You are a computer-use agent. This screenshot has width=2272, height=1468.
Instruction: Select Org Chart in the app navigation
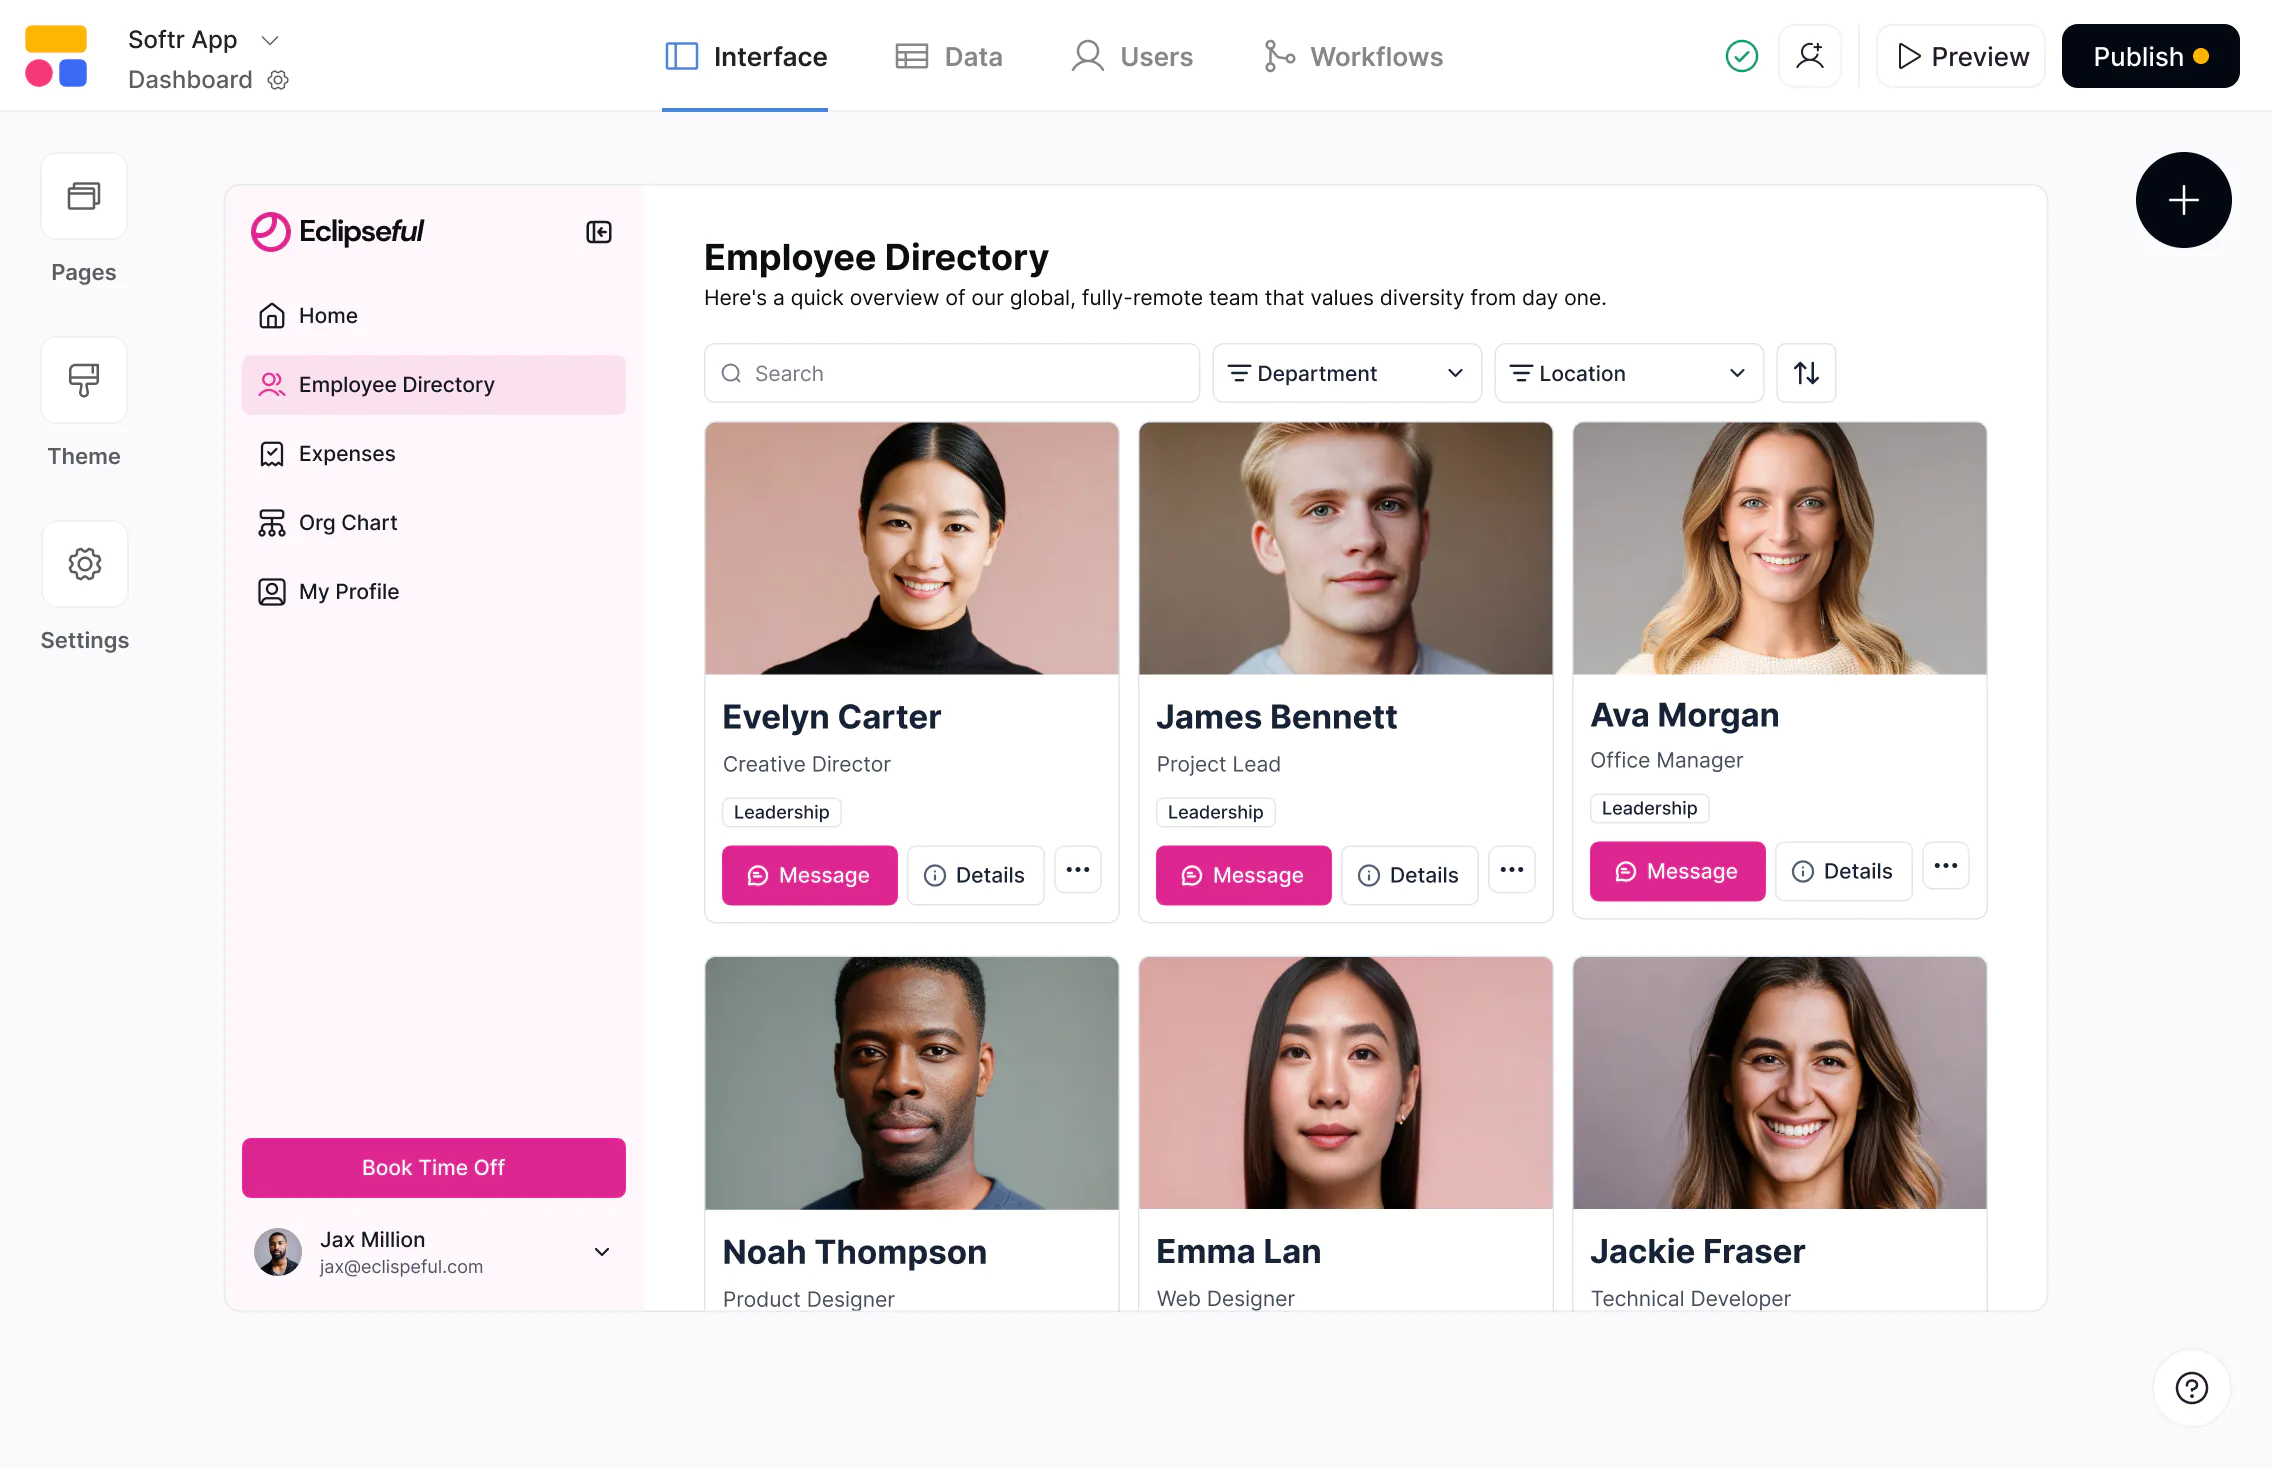pyautogui.click(x=347, y=522)
